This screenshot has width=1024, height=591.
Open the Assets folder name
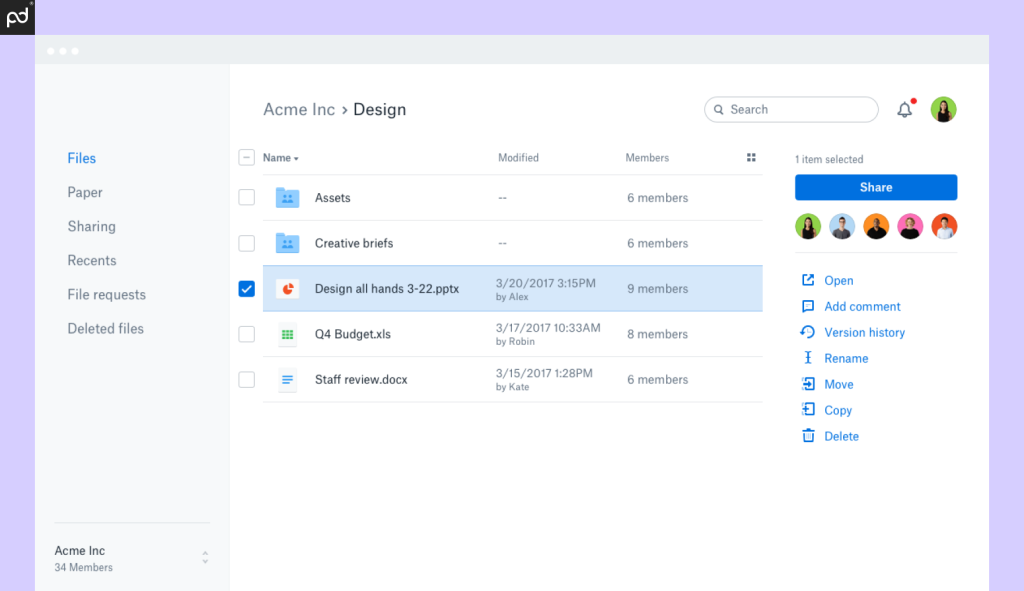(332, 197)
